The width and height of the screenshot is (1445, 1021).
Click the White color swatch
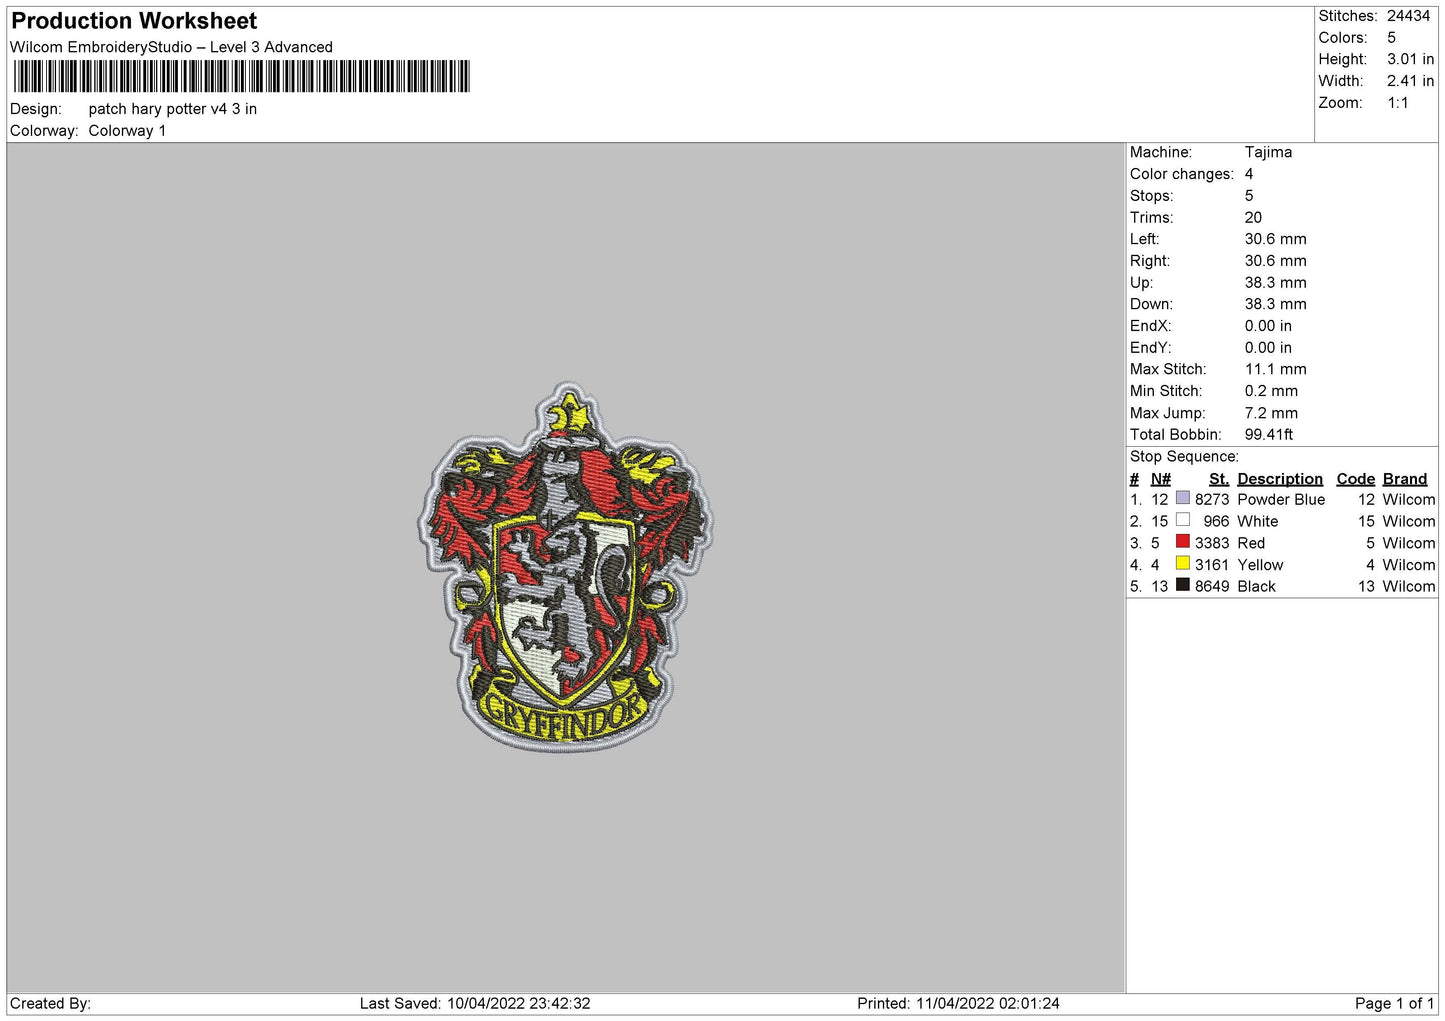(x=1183, y=520)
